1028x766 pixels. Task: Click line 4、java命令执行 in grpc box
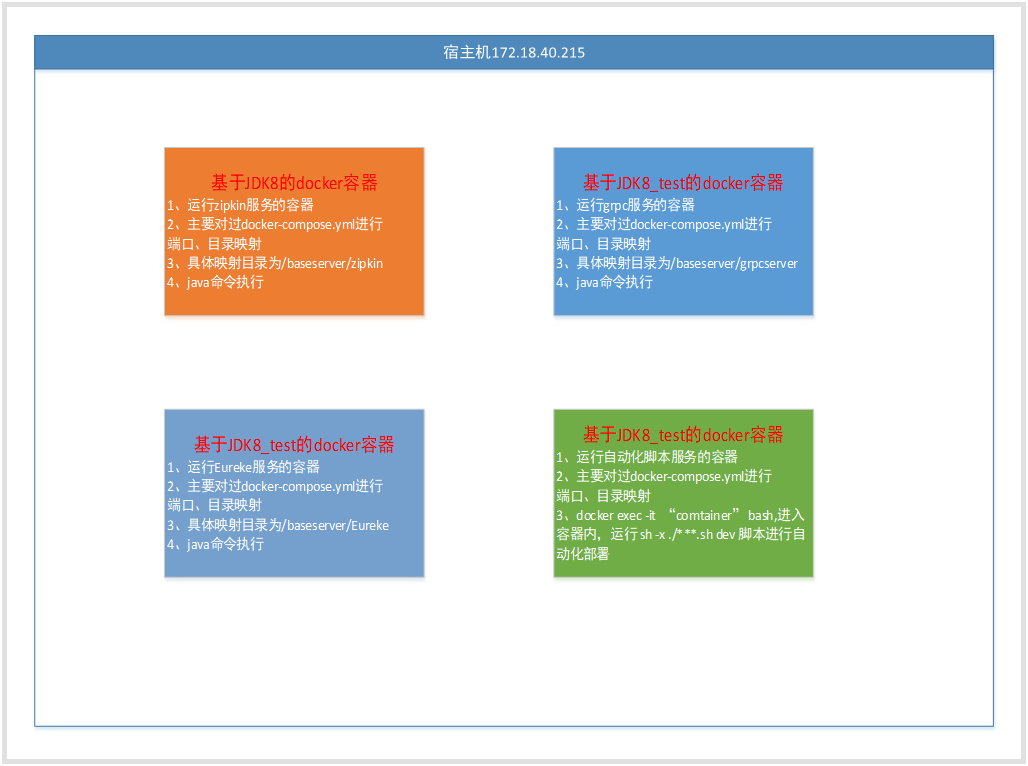click(604, 283)
